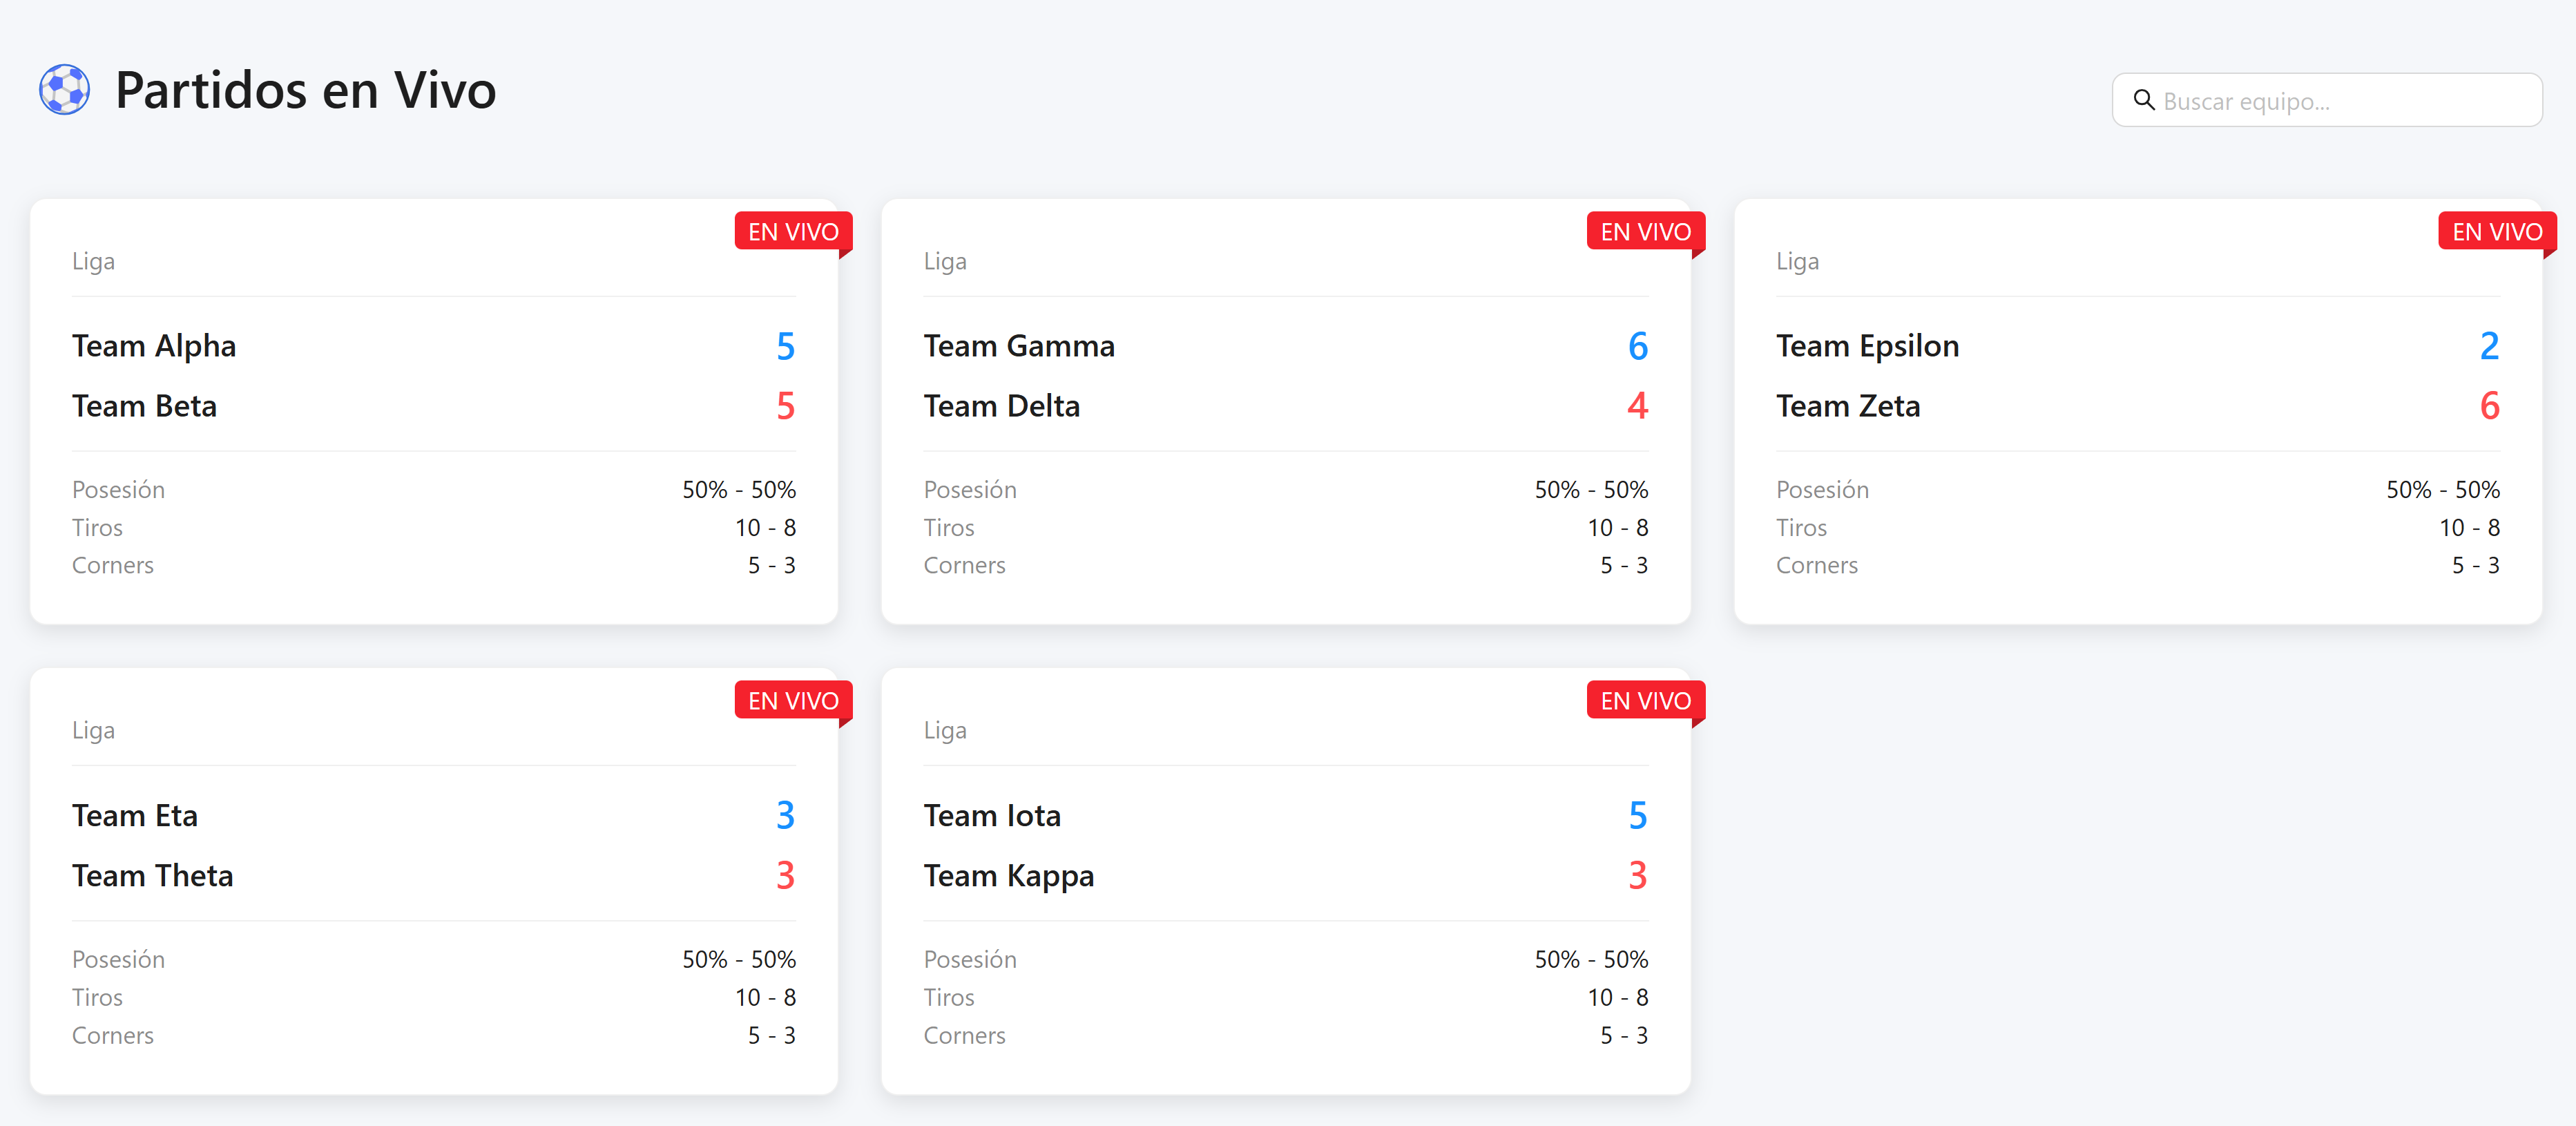Select the Liga label on Team Delta card
2576x1126 pixels.
pos(944,261)
